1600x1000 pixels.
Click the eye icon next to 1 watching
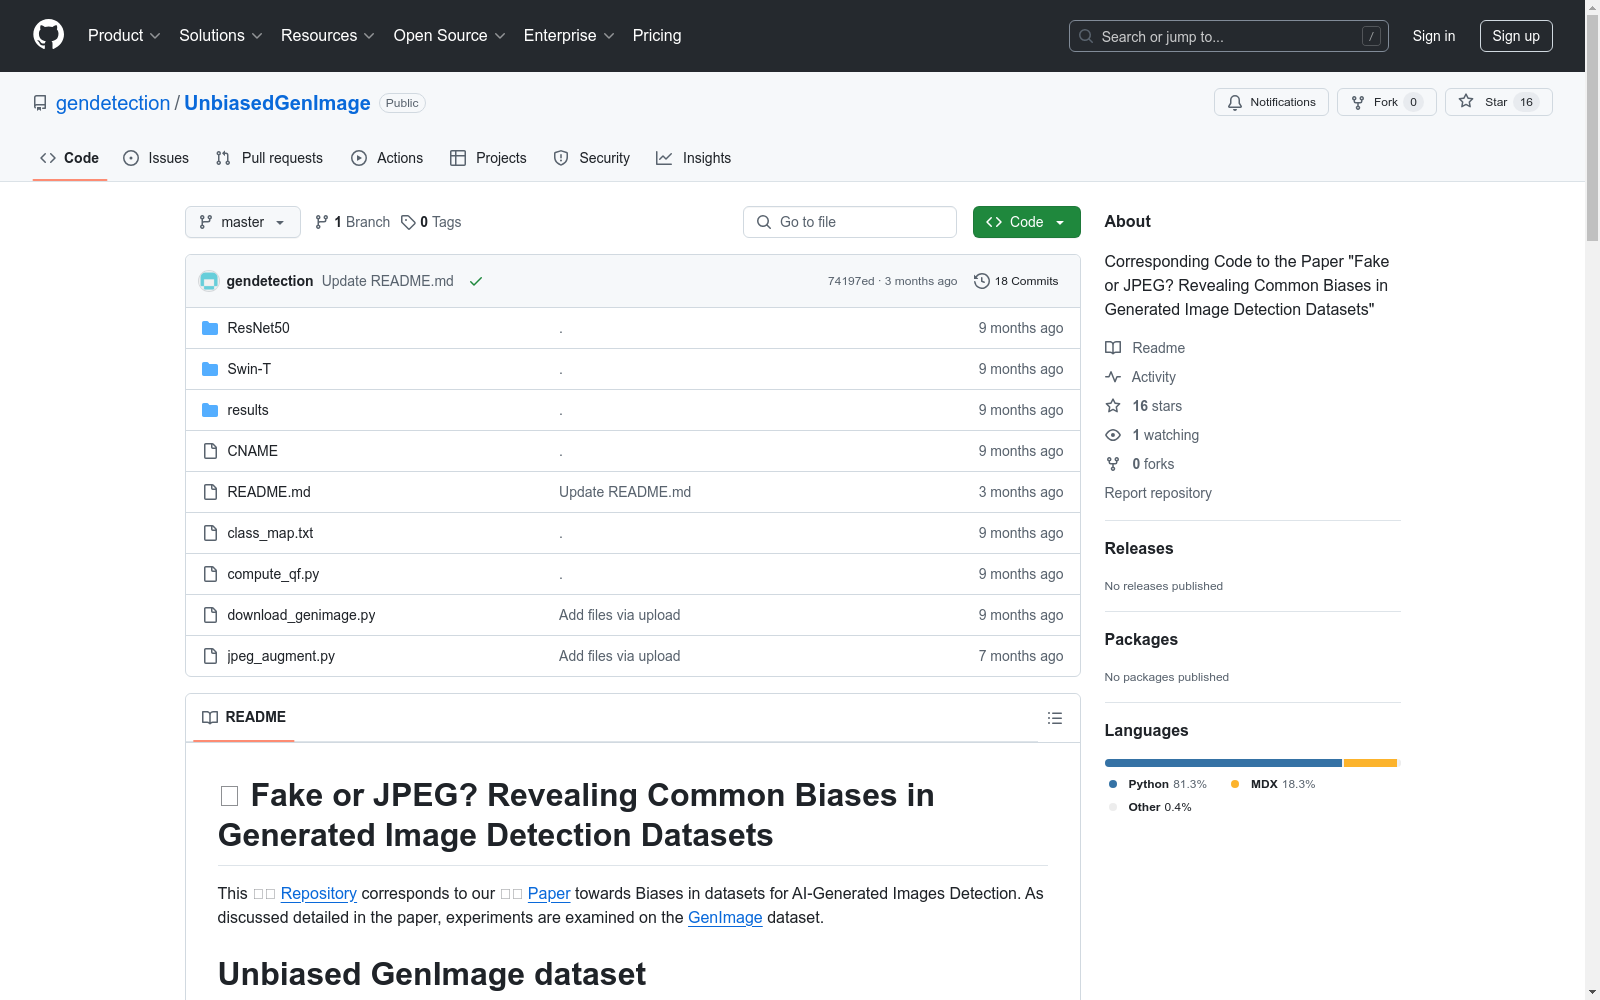pyautogui.click(x=1113, y=435)
